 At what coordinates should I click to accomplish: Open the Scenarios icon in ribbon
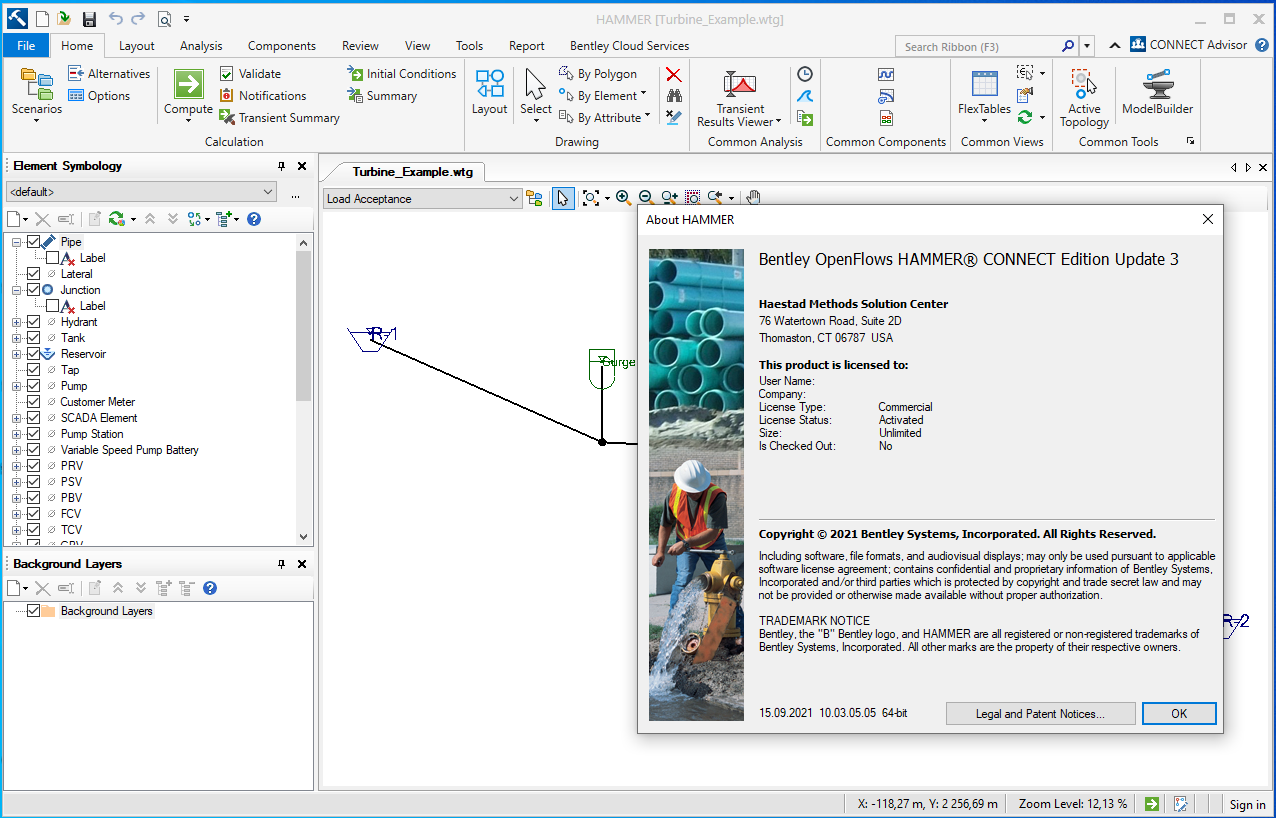click(36, 85)
